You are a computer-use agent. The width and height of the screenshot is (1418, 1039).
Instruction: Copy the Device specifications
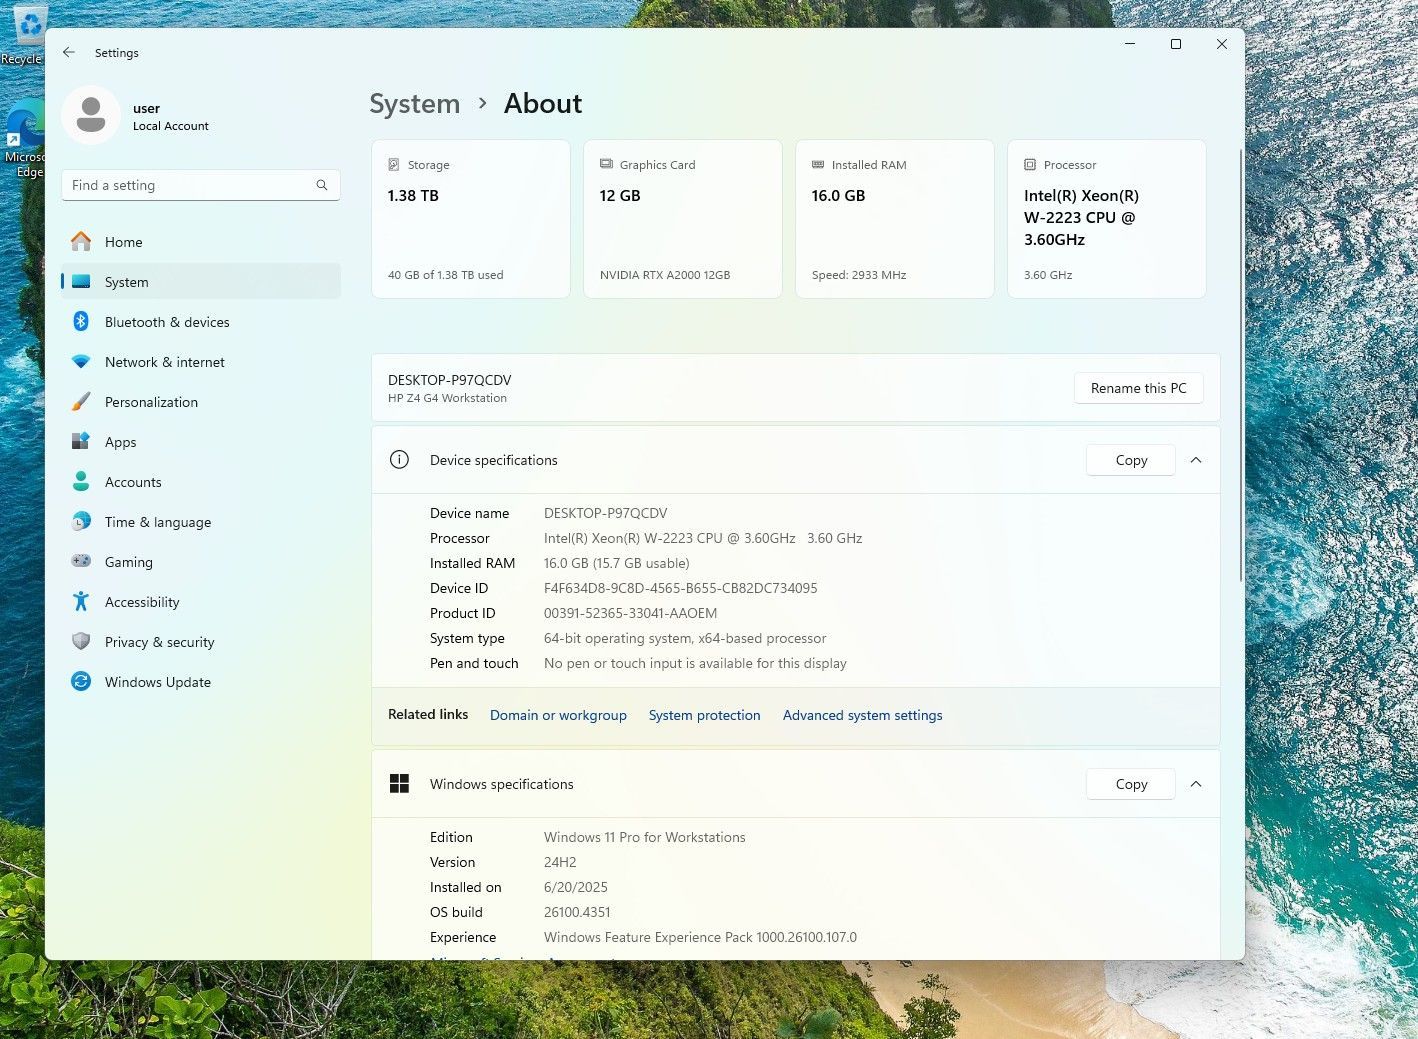1130,460
